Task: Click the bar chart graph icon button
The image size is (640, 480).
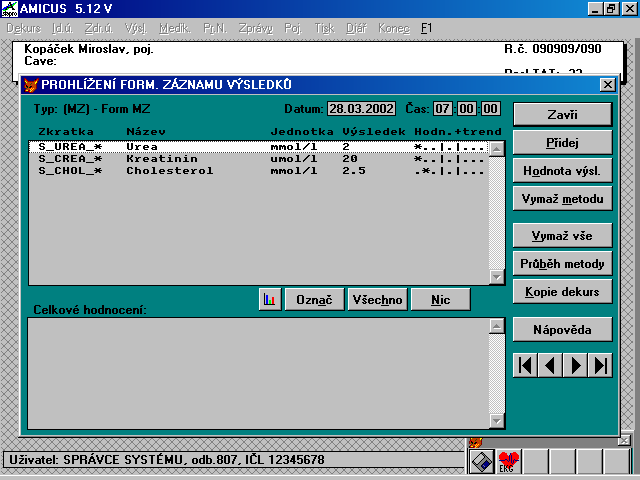Action: (269, 299)
